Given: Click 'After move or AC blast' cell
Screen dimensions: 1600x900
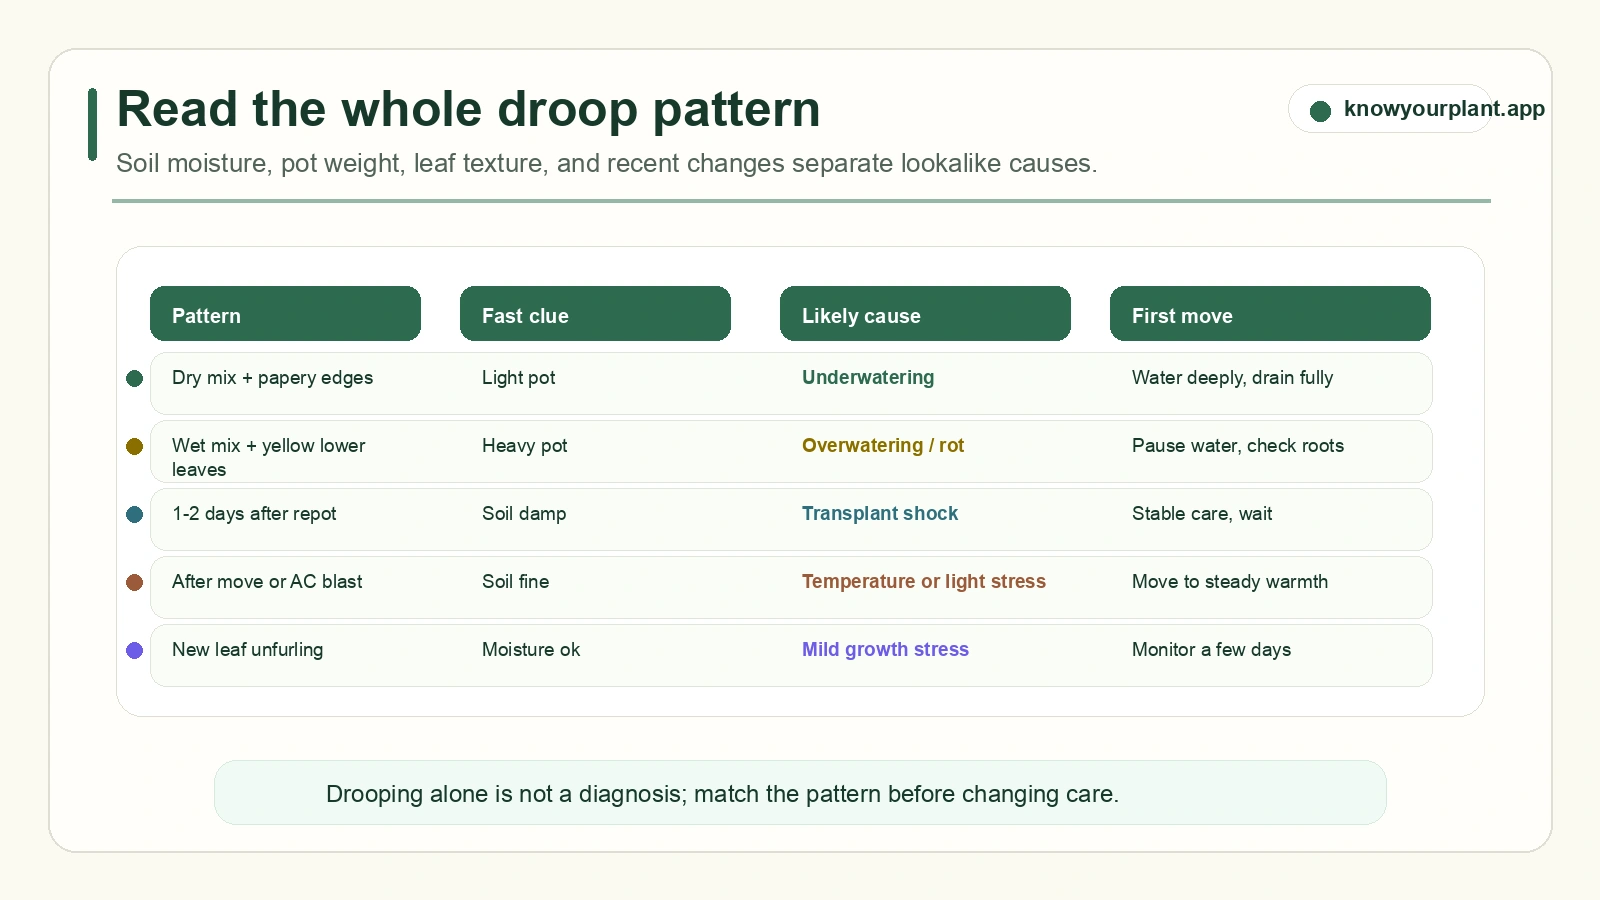Looking at the screenshot, I should (x=267, y=582).
